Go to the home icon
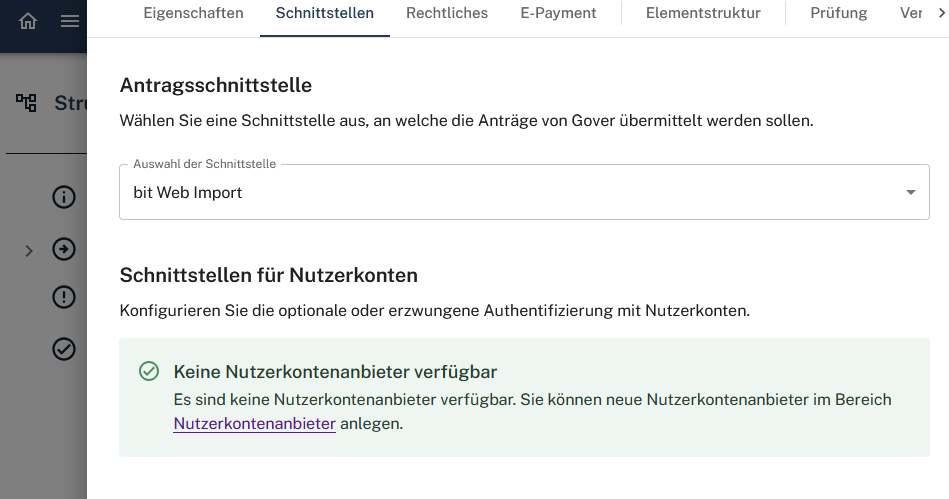Screen dimensions: 949x499 point(28,21)
